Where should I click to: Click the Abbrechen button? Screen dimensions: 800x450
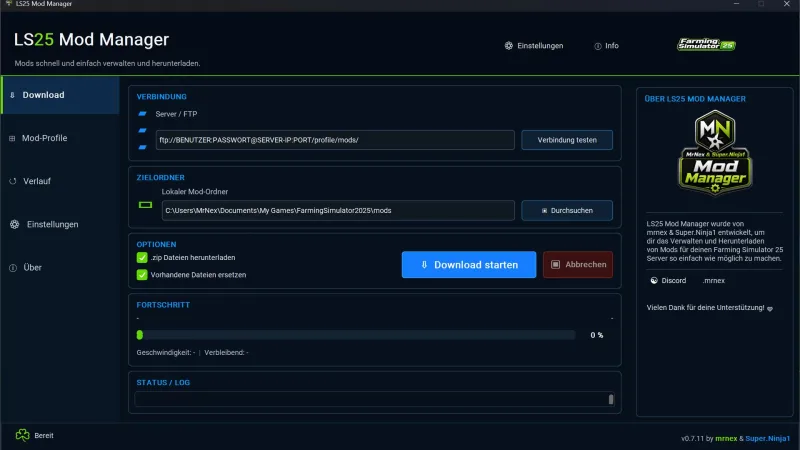pyautogui.click(x=578, y=265)
